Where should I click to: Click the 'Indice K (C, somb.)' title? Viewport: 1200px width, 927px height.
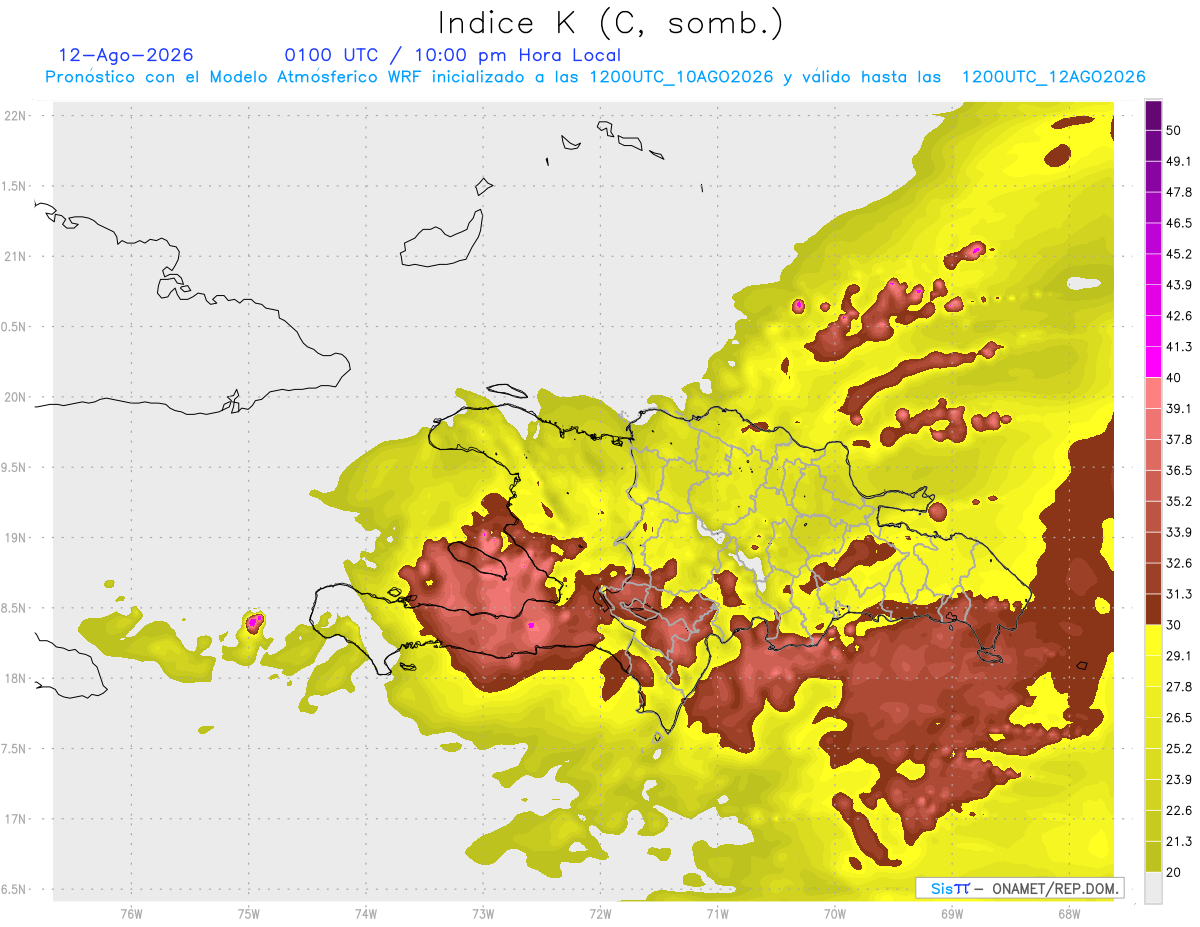coord(610,23)
